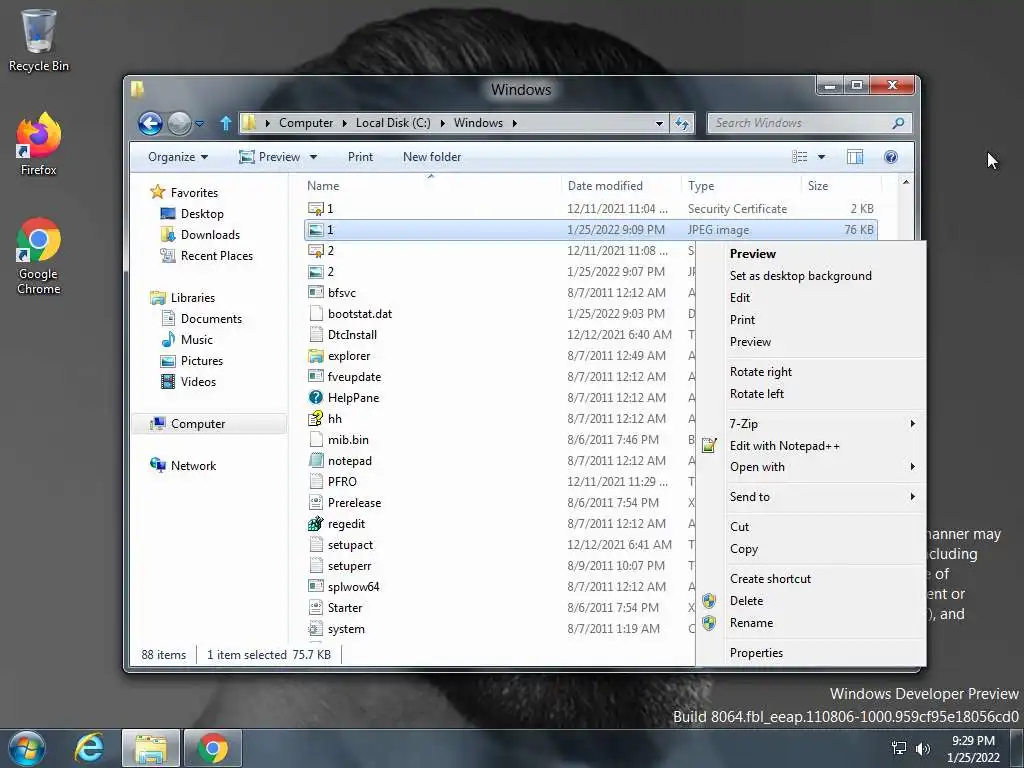
Task: Open the Recycle Bin desktop icon
Action: 38,39
